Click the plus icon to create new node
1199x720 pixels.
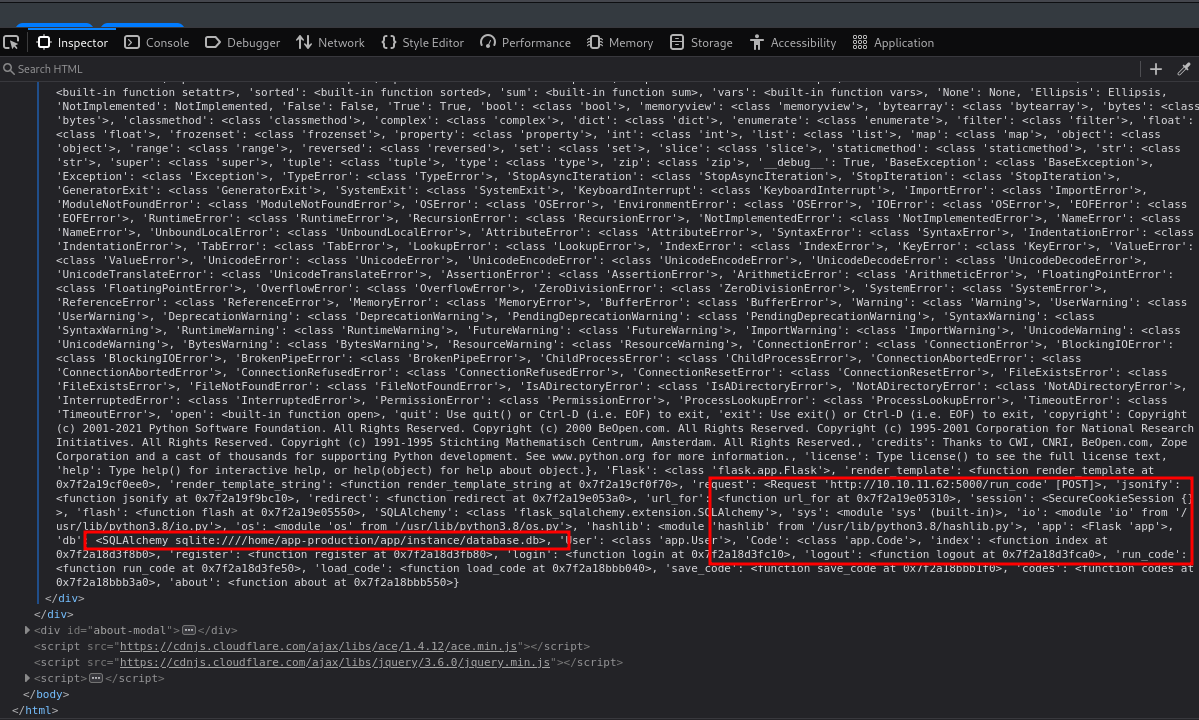point(1156,69)
